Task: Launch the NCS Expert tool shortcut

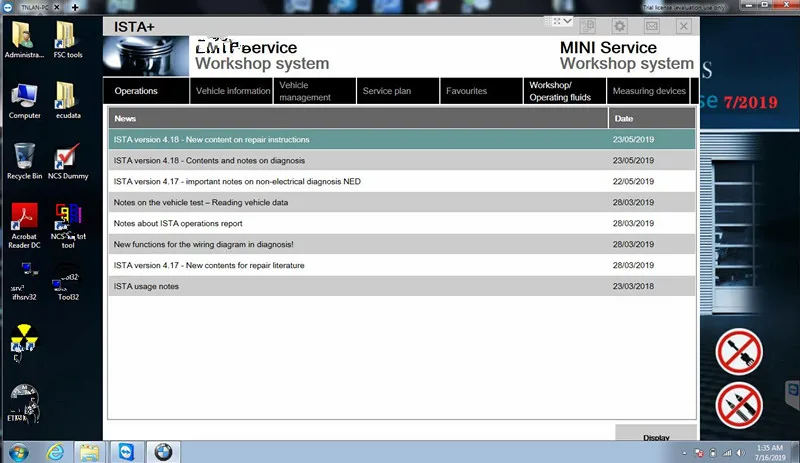Action: tap(68, 226)
